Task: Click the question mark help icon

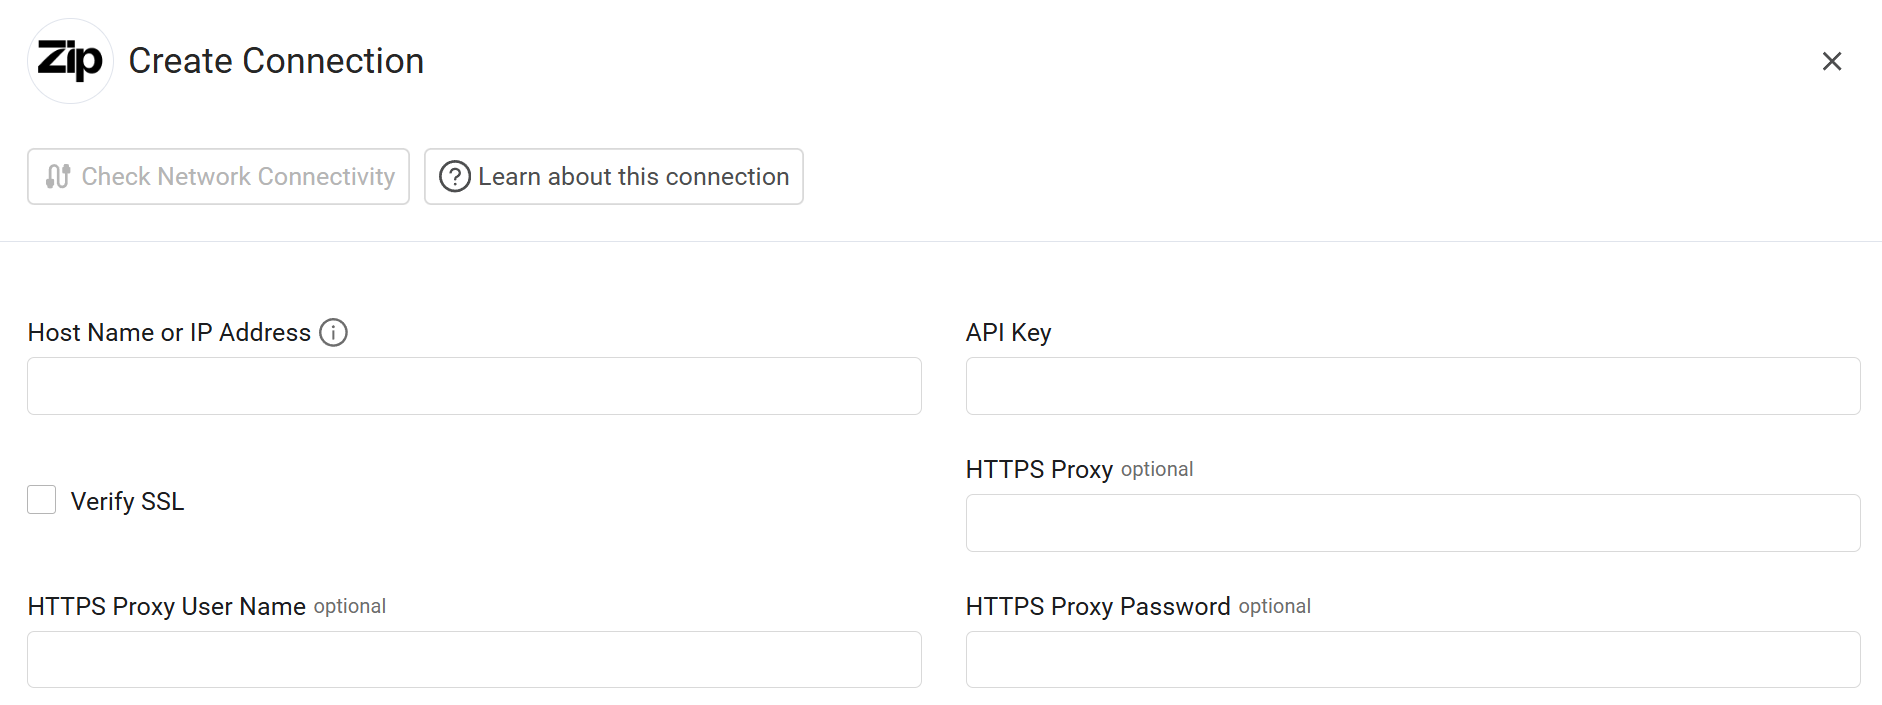Action: point(455,176)
